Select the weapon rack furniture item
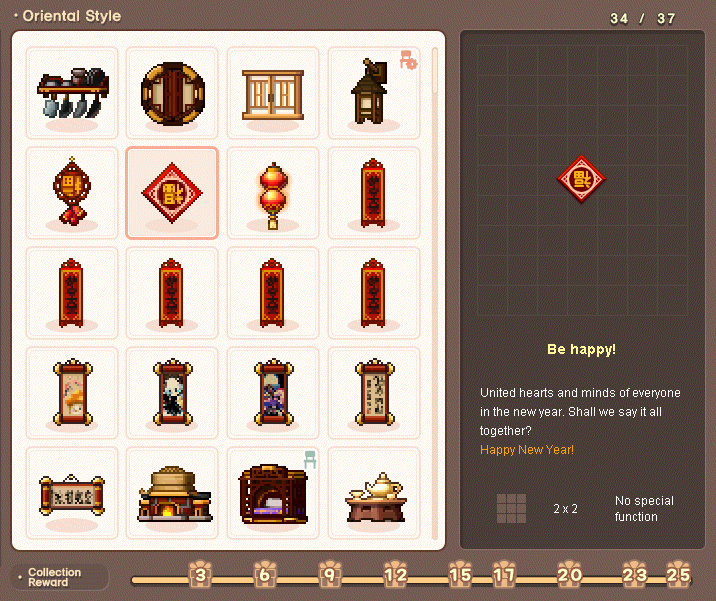Viewport: 716px width, 601px height. point(72,92)
